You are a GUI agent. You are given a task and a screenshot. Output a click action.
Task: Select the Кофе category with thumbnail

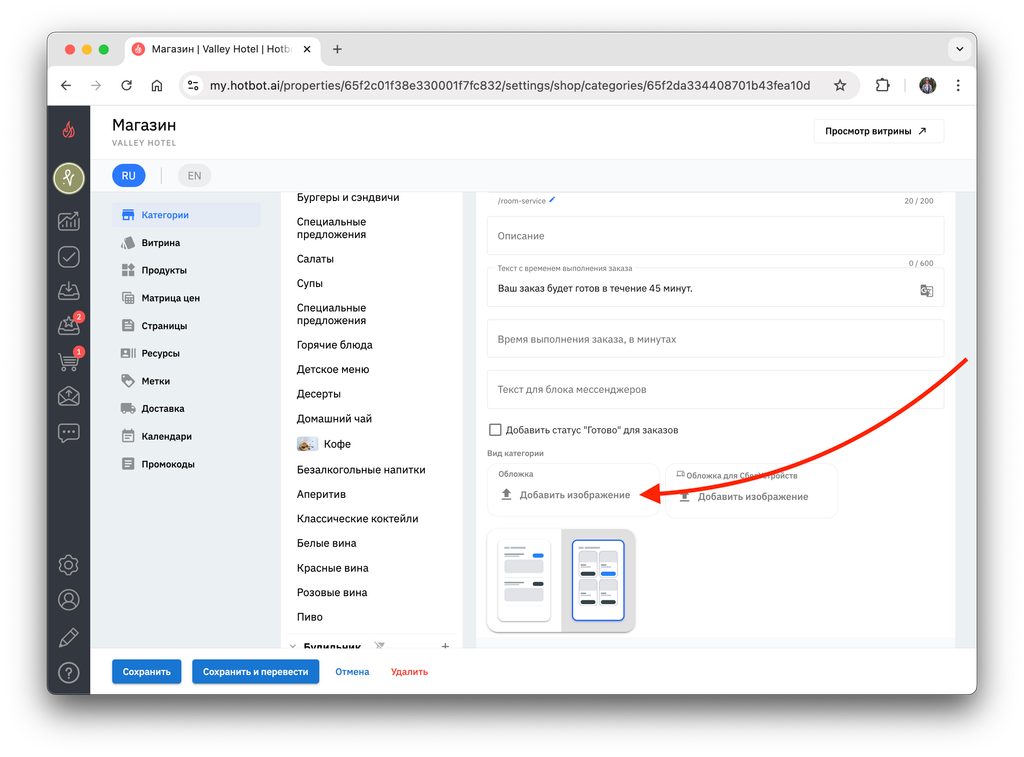(325, 444)
